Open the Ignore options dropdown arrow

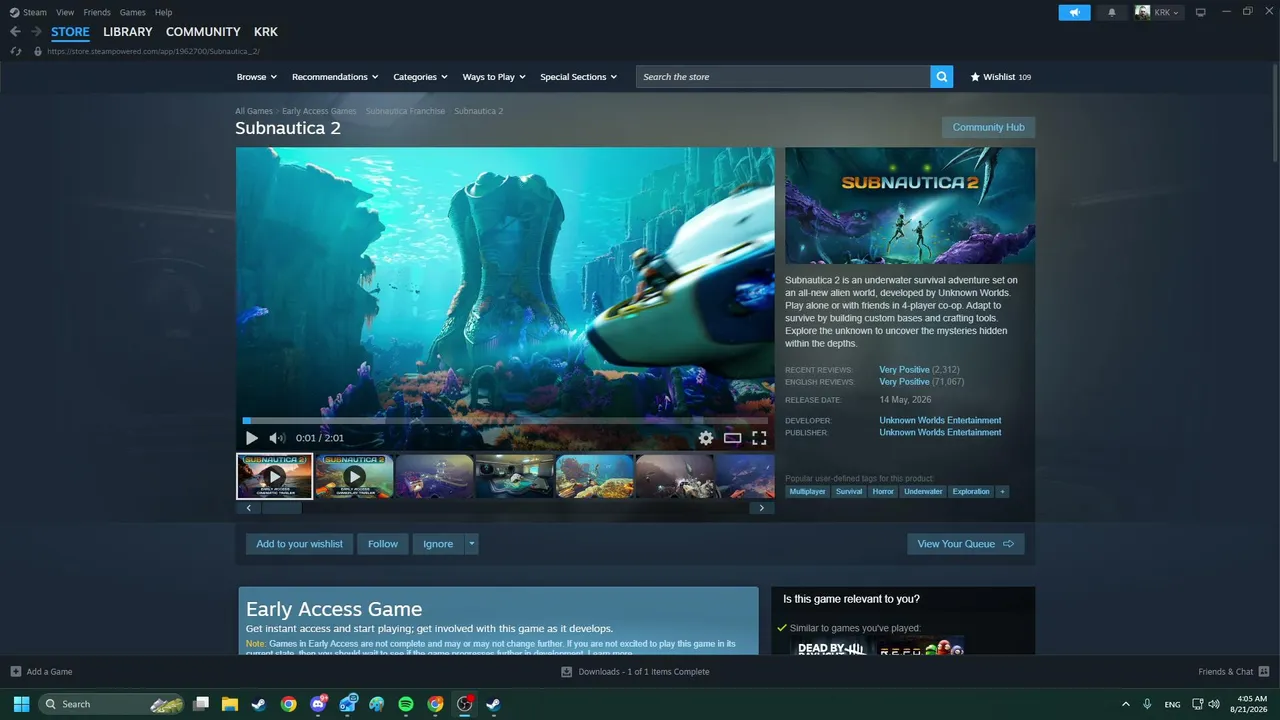[x=471, y=544]
